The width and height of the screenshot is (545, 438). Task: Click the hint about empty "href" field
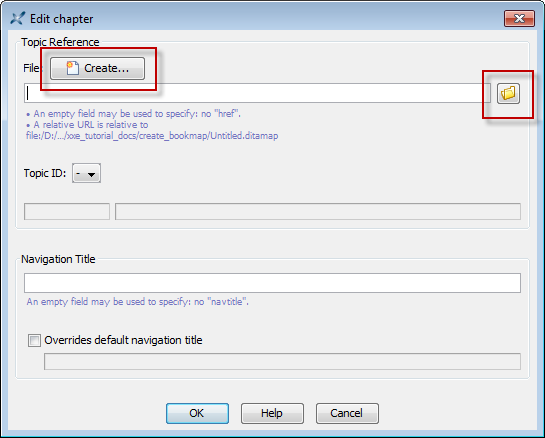pyautogui.click(x=134, y=114)
